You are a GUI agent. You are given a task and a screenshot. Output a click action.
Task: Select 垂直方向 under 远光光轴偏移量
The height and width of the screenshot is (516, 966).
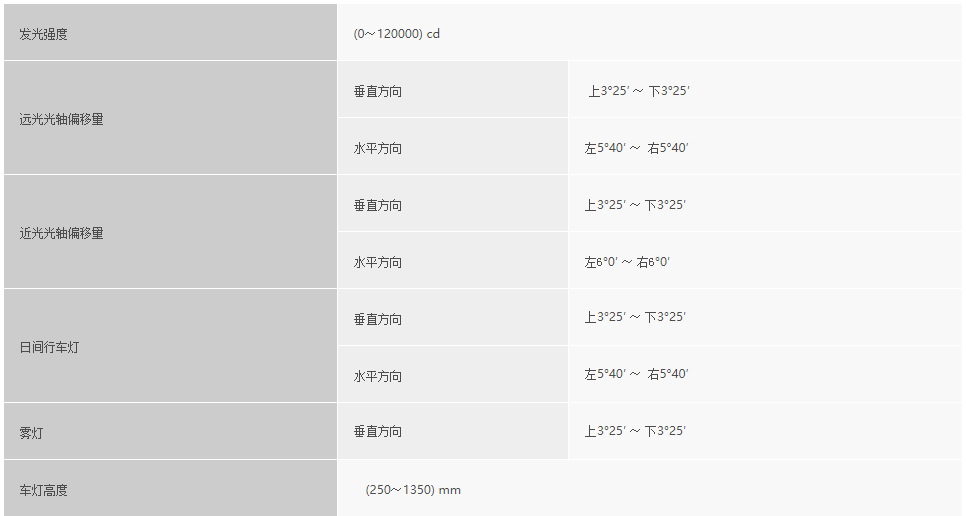point(452,89)
